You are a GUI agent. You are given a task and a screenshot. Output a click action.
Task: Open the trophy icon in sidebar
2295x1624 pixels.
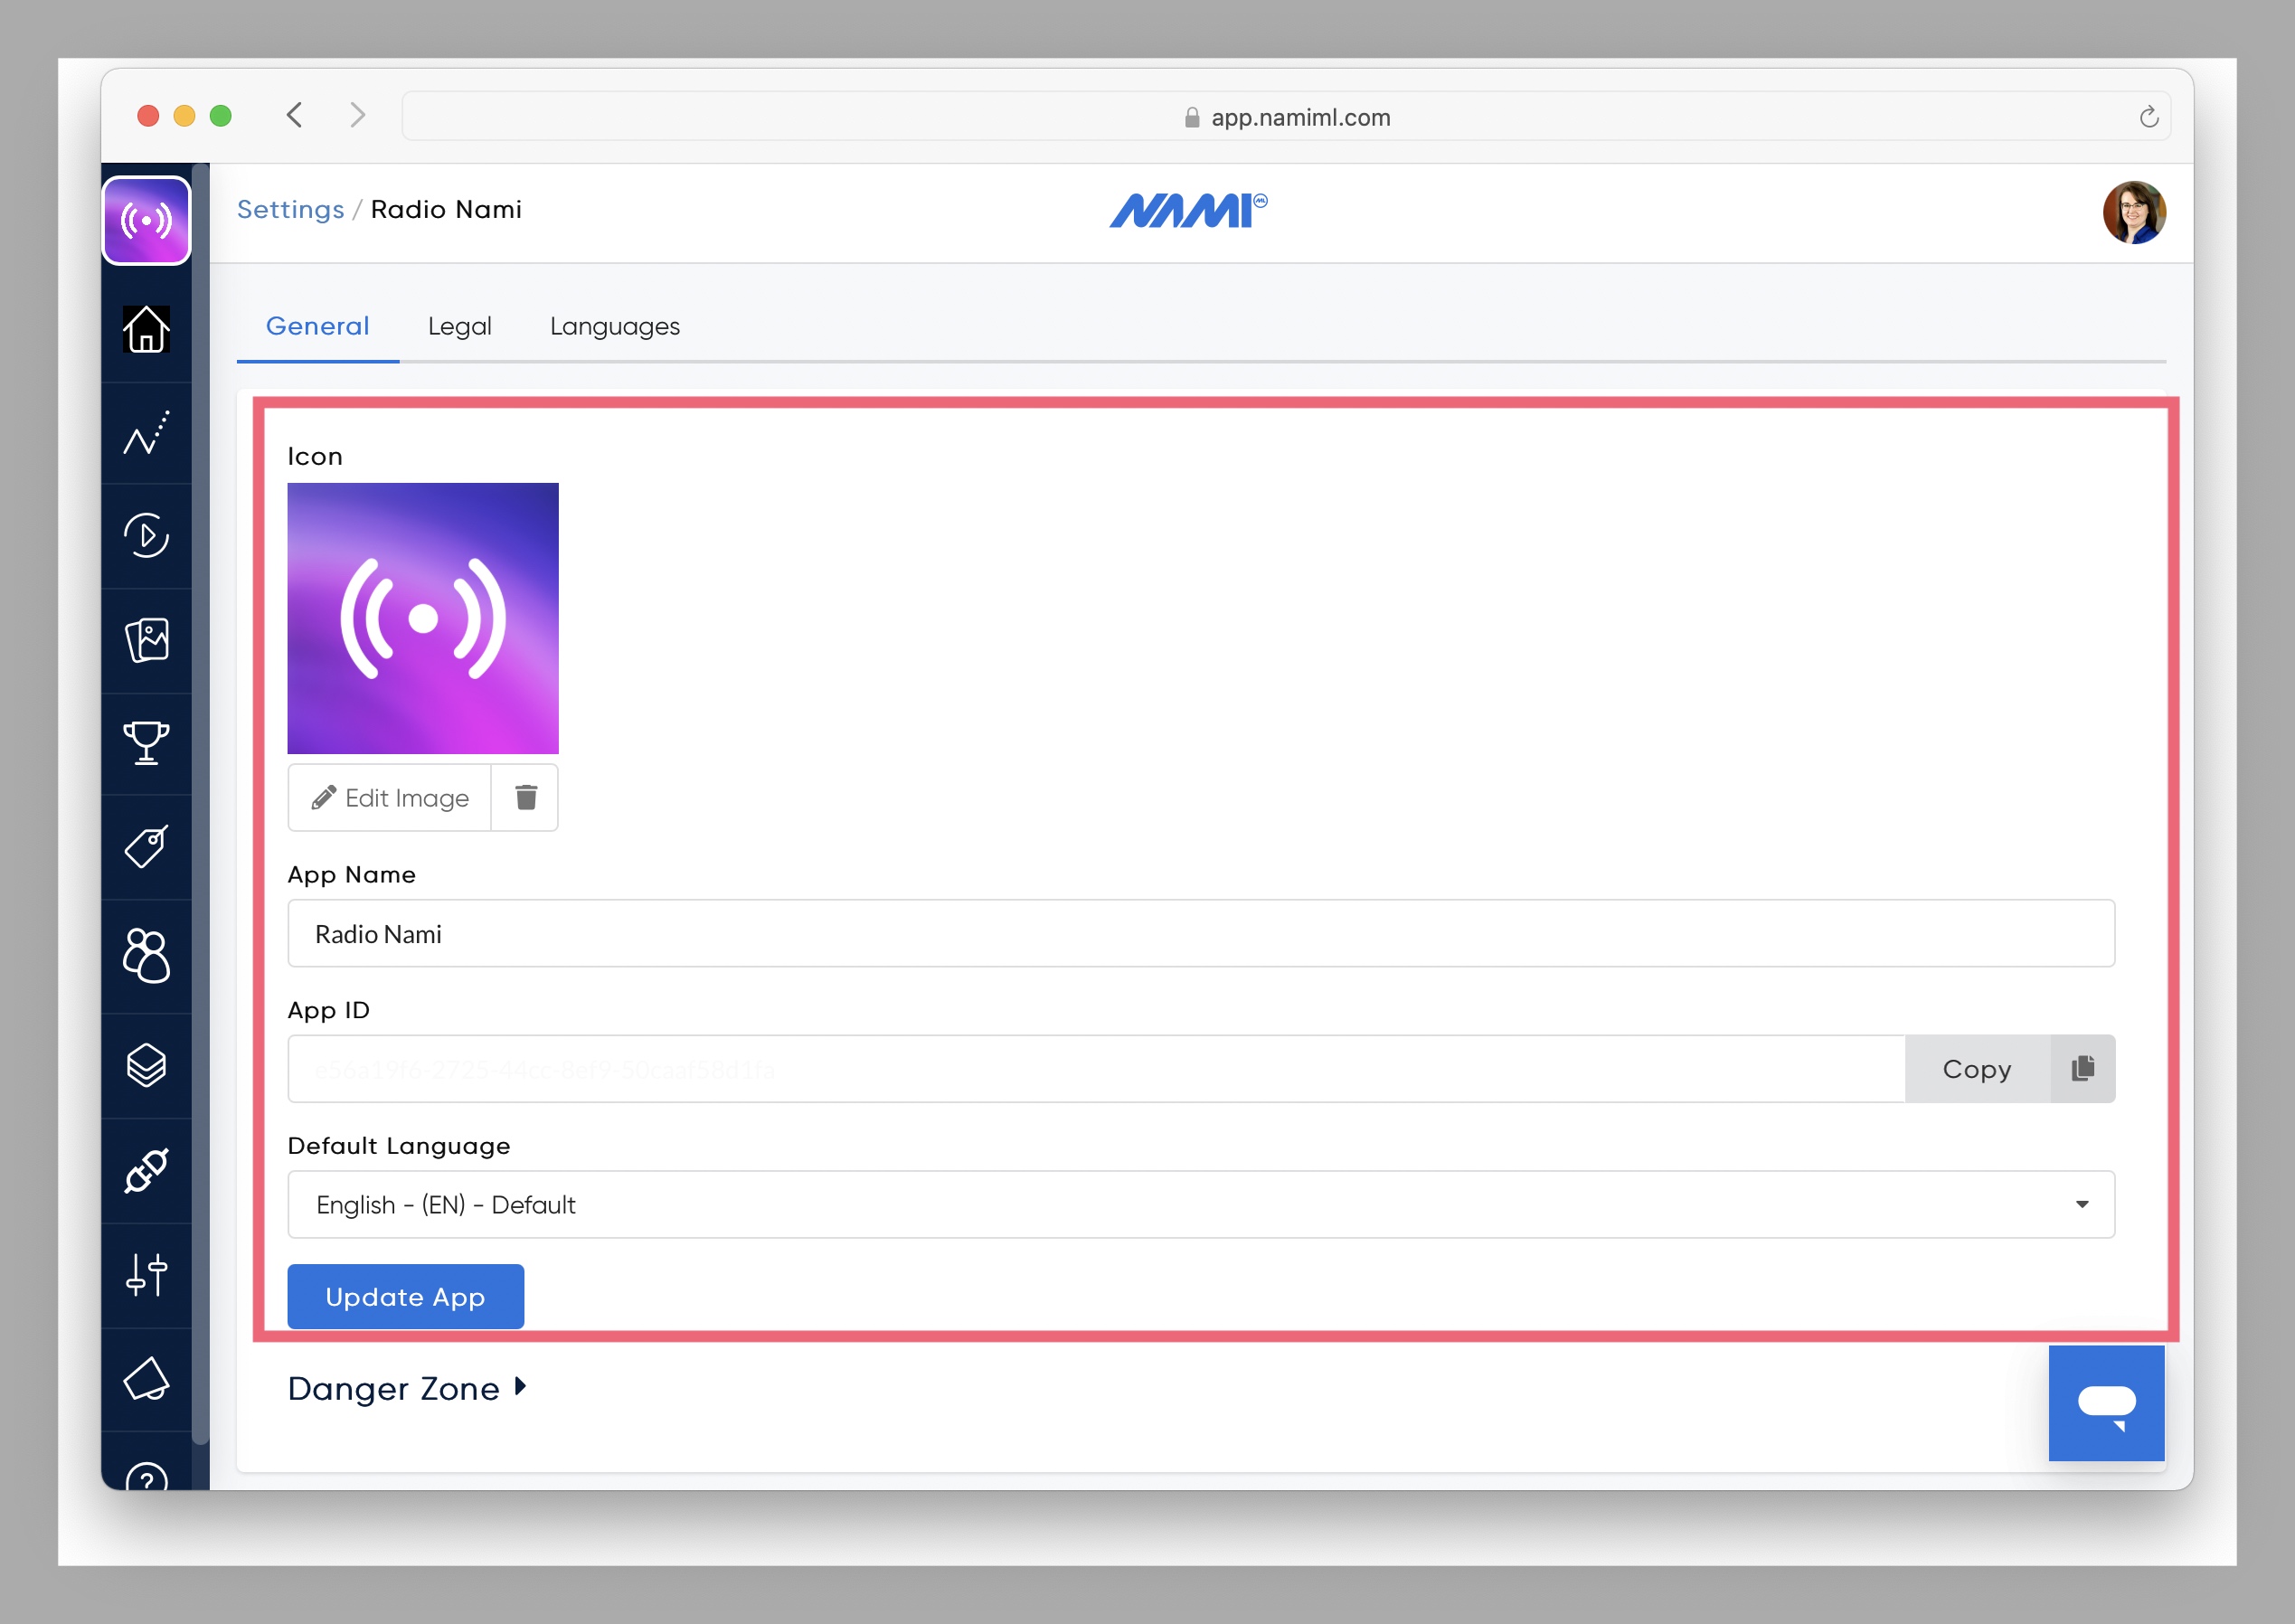click(x=146, y=743)
